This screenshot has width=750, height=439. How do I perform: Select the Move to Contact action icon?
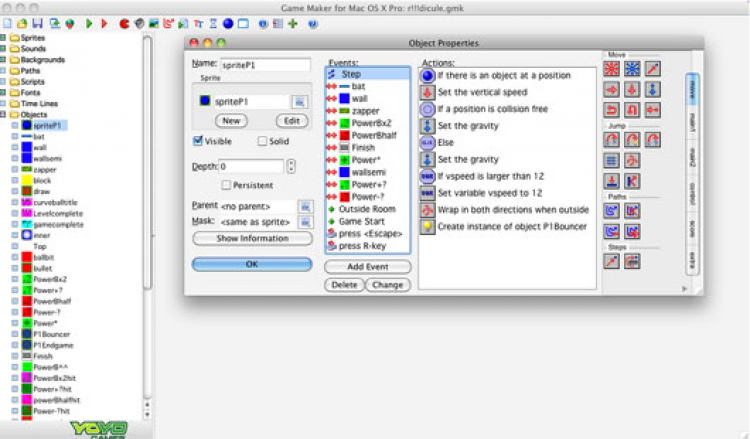pos(611,181)
